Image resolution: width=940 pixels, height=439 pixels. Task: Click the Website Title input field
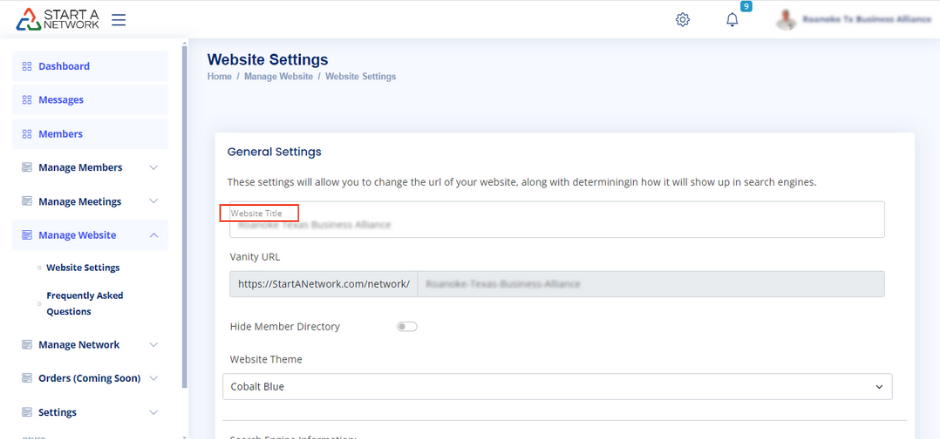(x=556, y=224)
